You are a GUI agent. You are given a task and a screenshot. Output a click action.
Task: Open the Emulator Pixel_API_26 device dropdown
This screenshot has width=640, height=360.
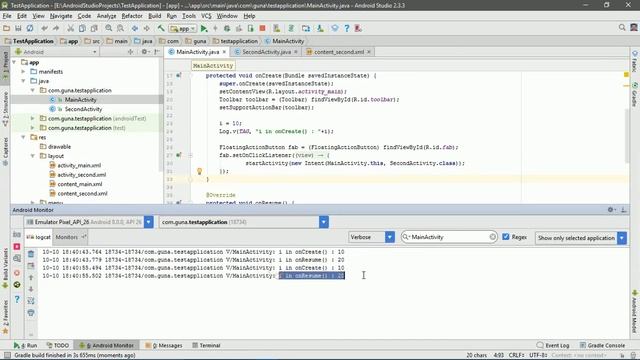coord(149,222)
